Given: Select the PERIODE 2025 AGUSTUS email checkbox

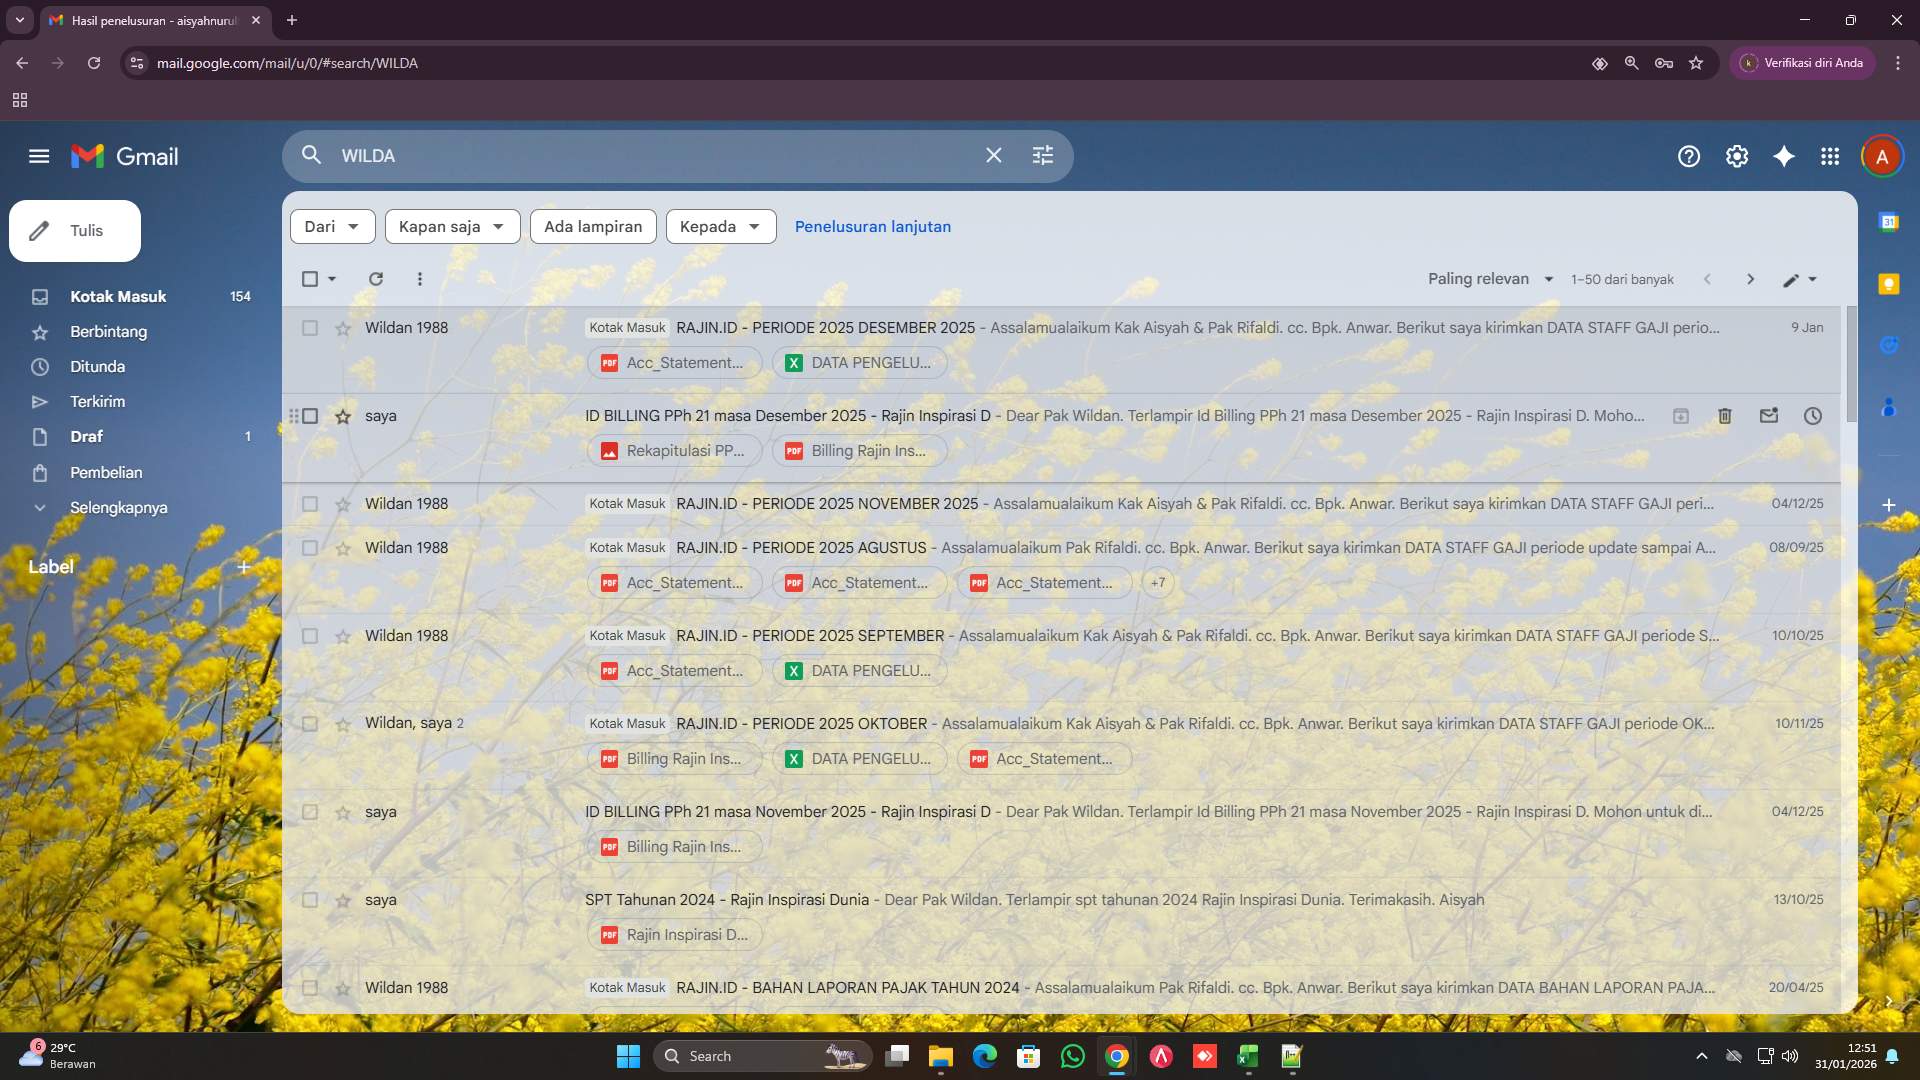Looking at the screenshot, I should click(310, 548).
